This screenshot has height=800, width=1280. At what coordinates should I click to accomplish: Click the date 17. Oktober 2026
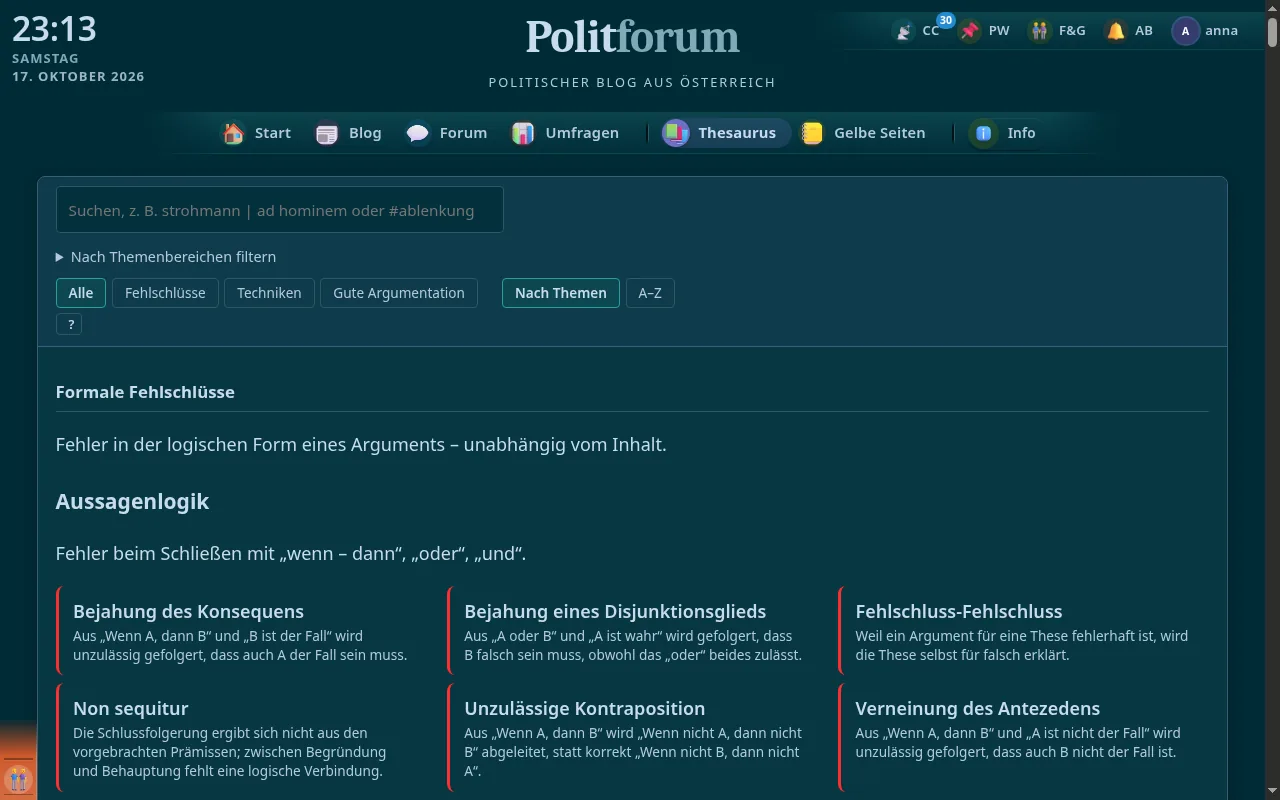[78, 77]
